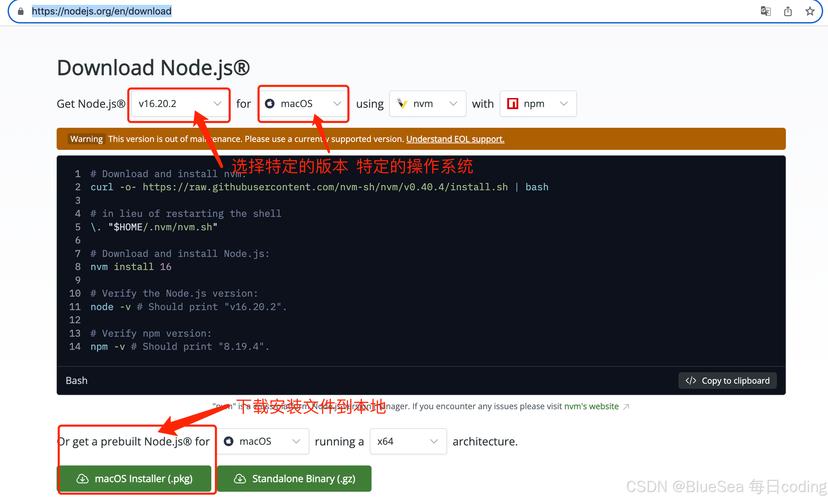Click the Warning badge in orange banner
828x500 pixels.
pyautogui.click(x=86, y=139)
